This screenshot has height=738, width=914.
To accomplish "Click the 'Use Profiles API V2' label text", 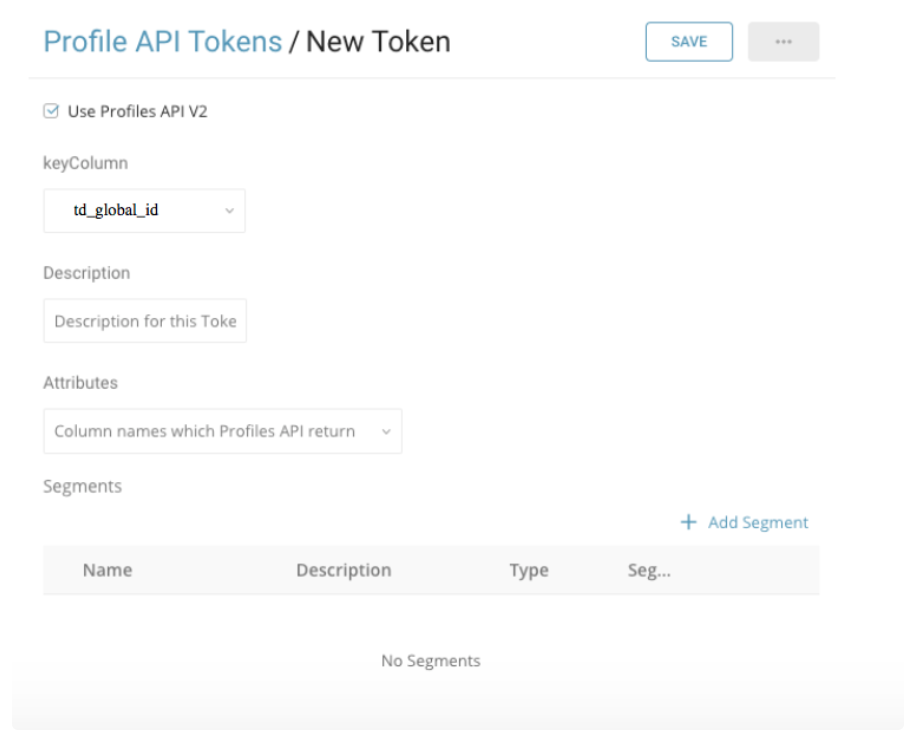I will coord(137,112).
